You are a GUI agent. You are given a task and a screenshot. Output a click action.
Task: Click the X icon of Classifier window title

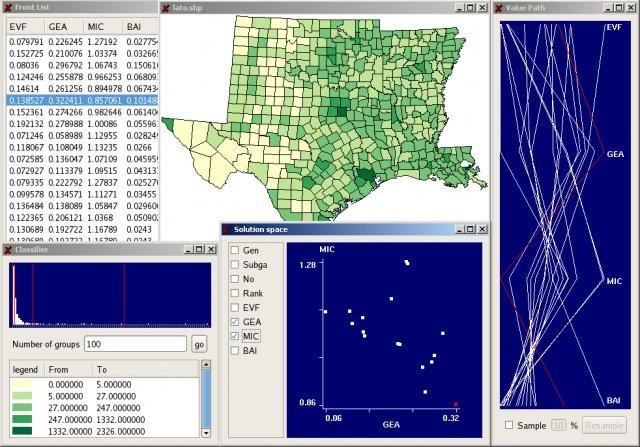pyautogui.click(x=8, y=249)
